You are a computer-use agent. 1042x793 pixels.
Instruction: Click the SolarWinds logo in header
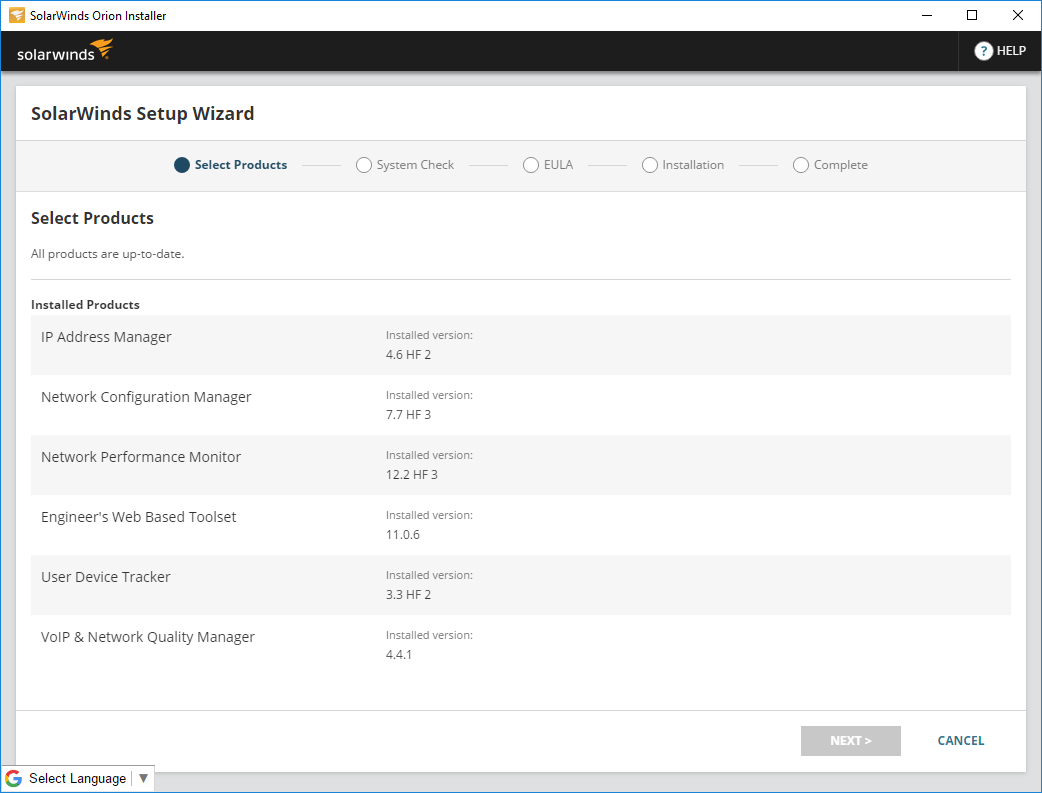65,51
